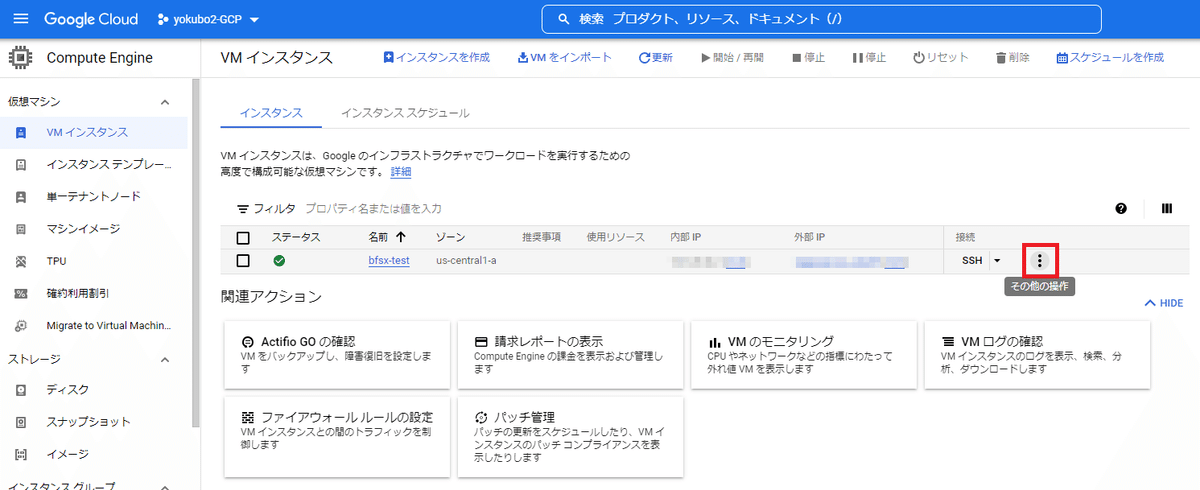This screenshot has width=1200, height=490.
Task: Click the green running status icon
Action: tap(279, 261)
